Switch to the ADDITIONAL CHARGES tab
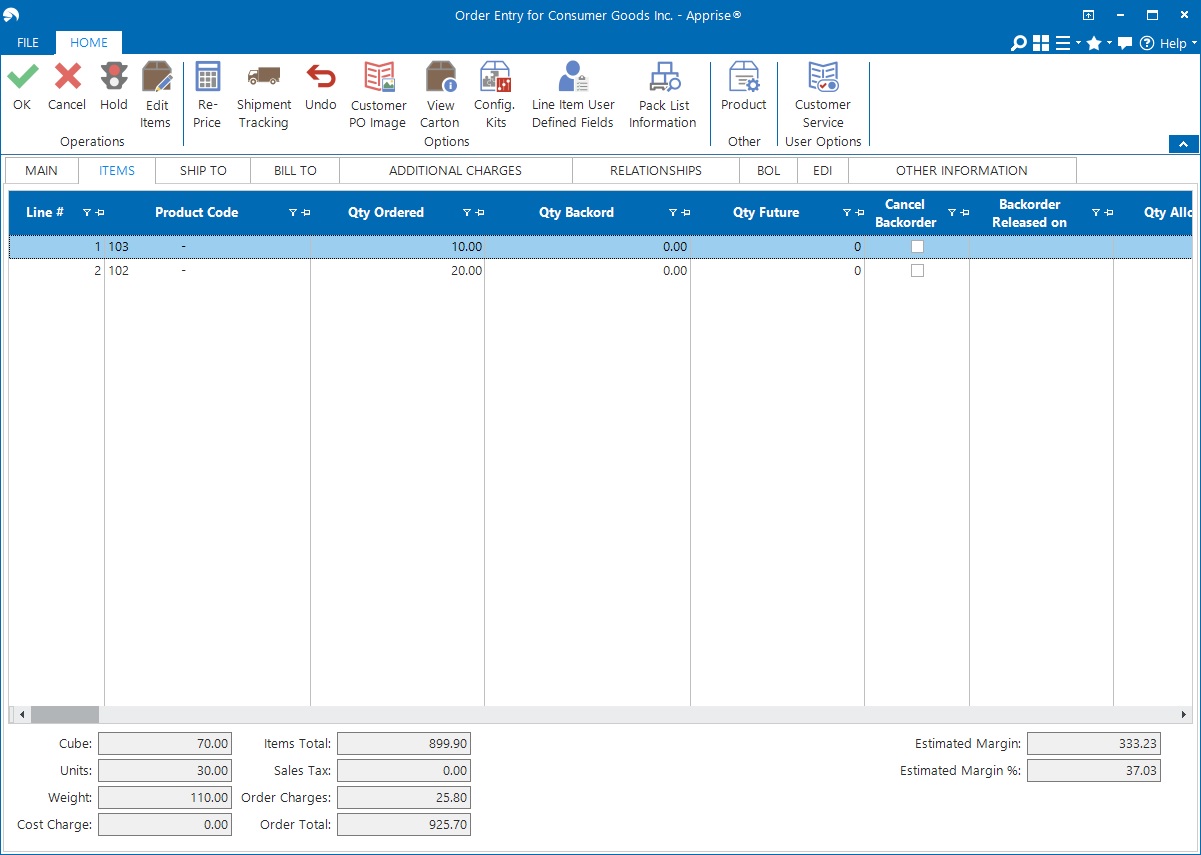This screenshot has height=855, width=1201. (455, 170)
